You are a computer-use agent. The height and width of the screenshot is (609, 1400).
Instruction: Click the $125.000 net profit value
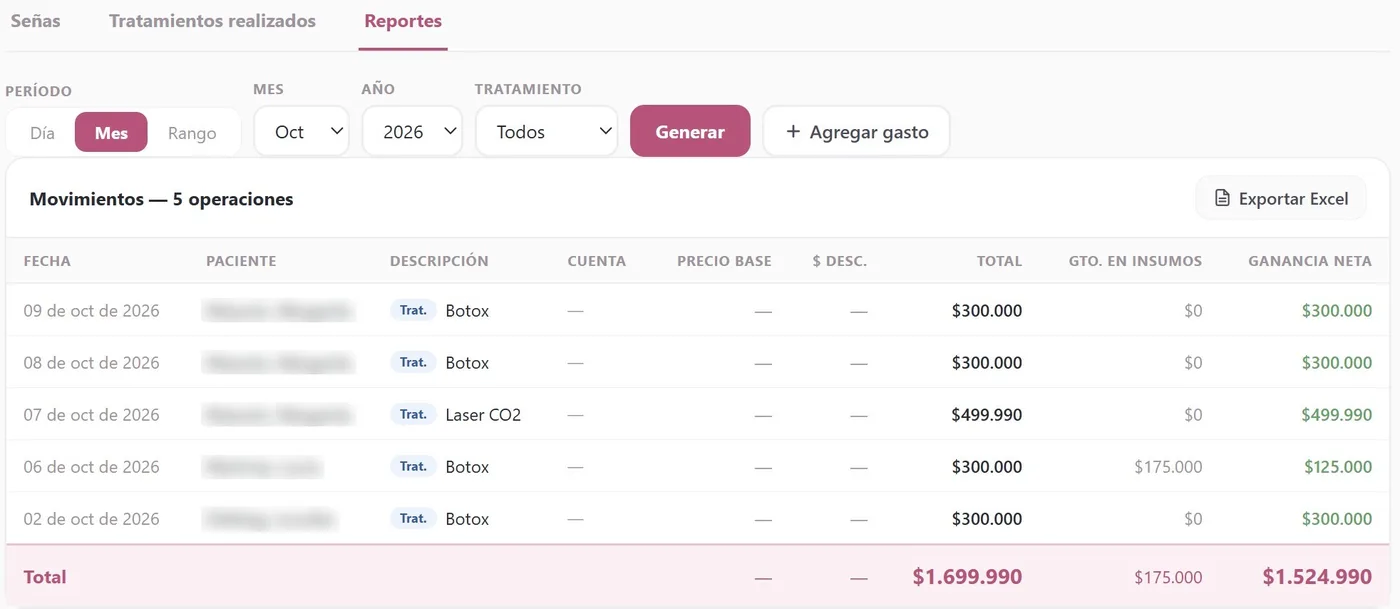tap(1338, 467)
